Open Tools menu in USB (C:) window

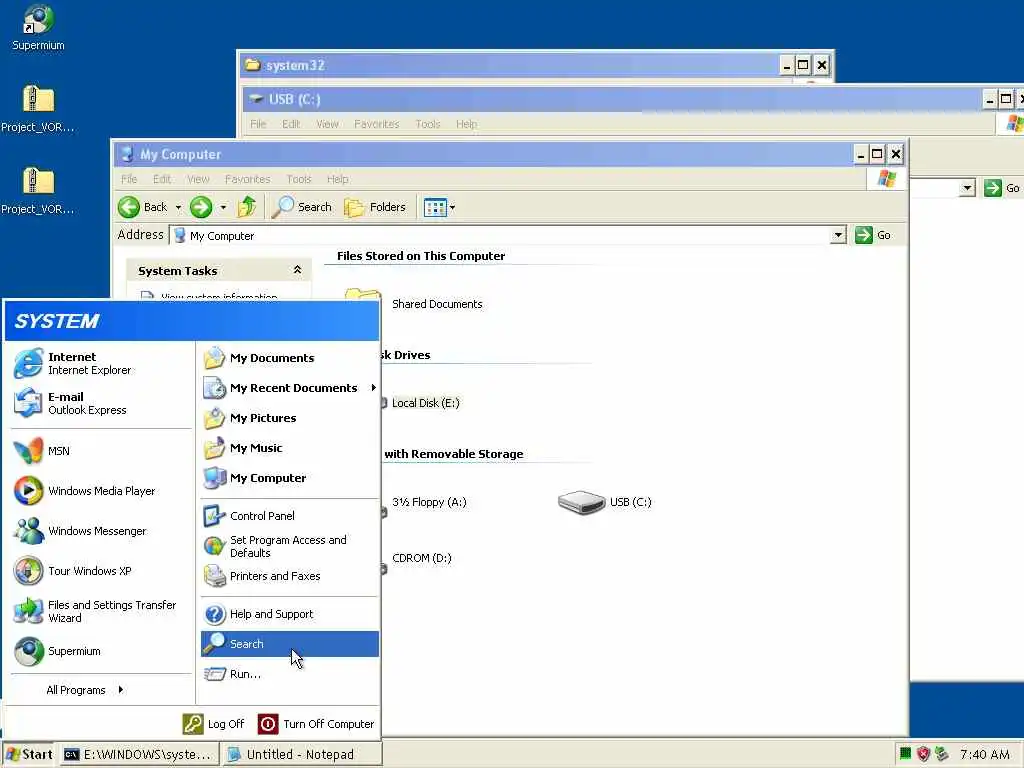(x=428, y=124)
